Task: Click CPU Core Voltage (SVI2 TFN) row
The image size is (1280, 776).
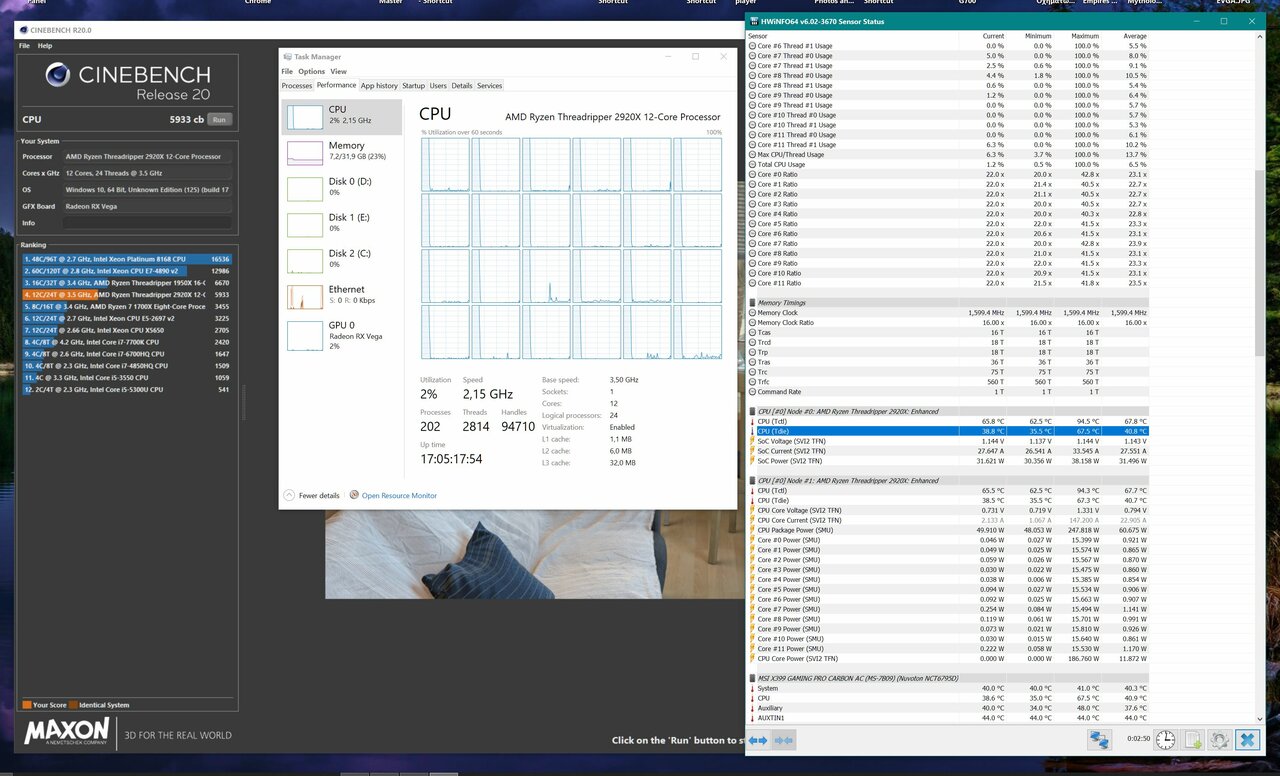Action: [948, 510]
